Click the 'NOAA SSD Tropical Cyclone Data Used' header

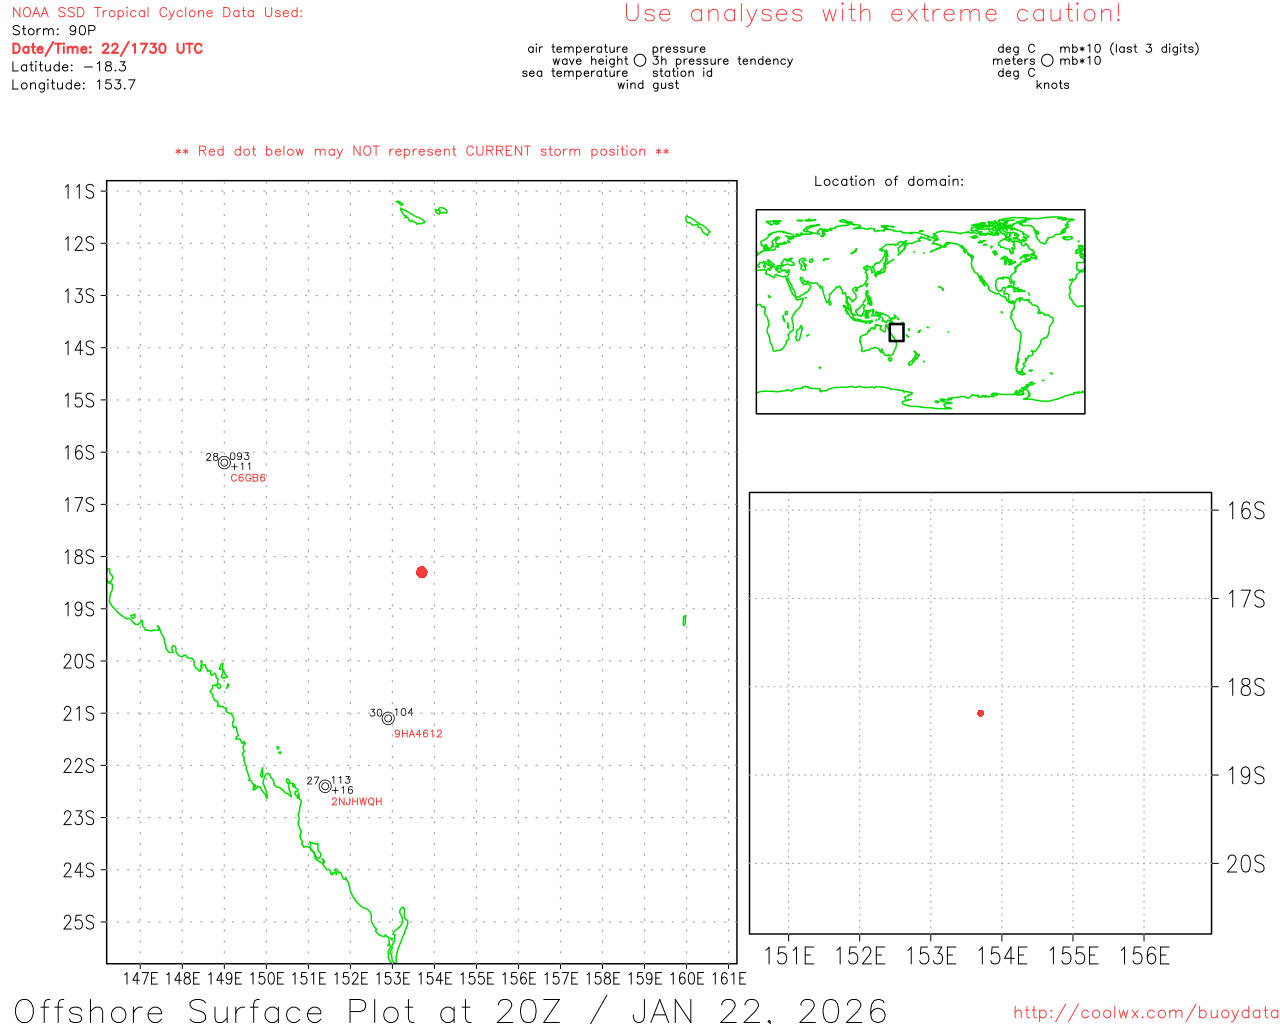[157, 13]
